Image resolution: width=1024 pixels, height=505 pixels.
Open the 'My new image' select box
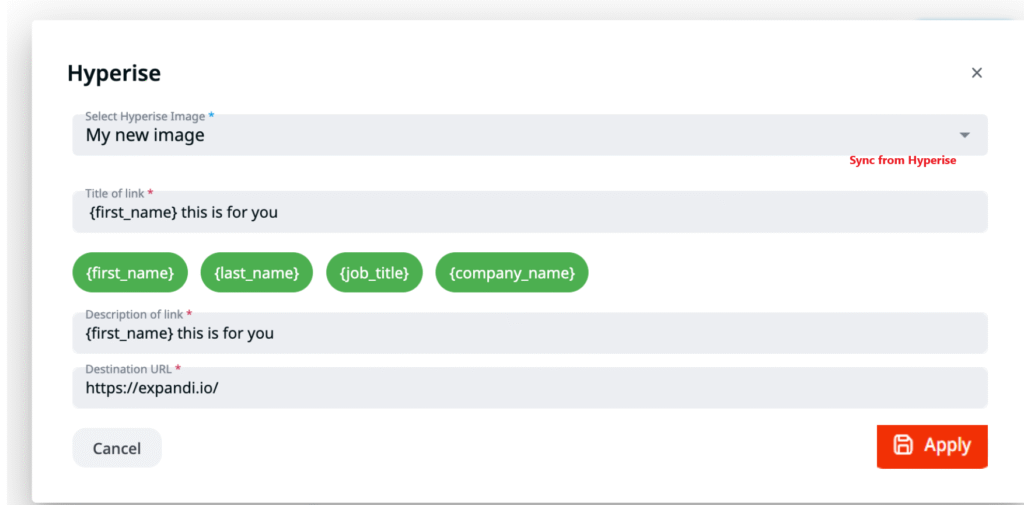500,136
